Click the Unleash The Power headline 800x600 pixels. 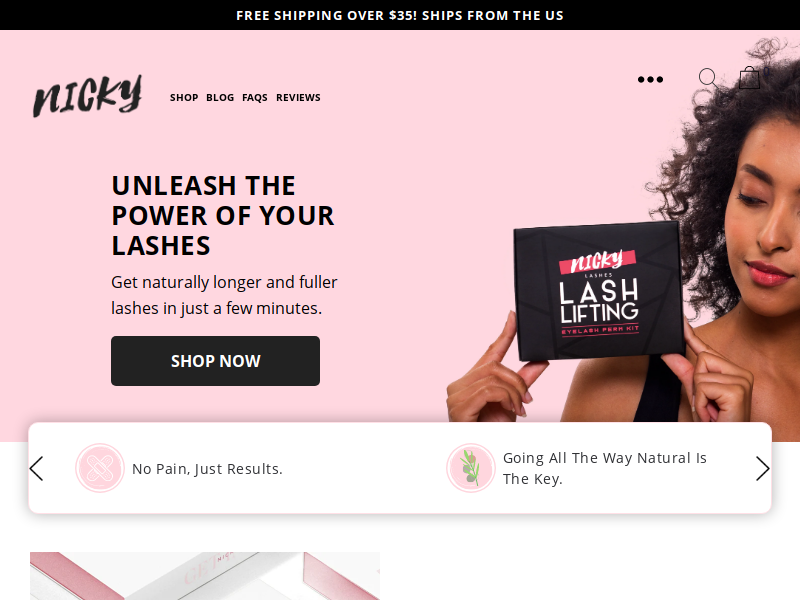pyautogui.click(x=223, y=215)
